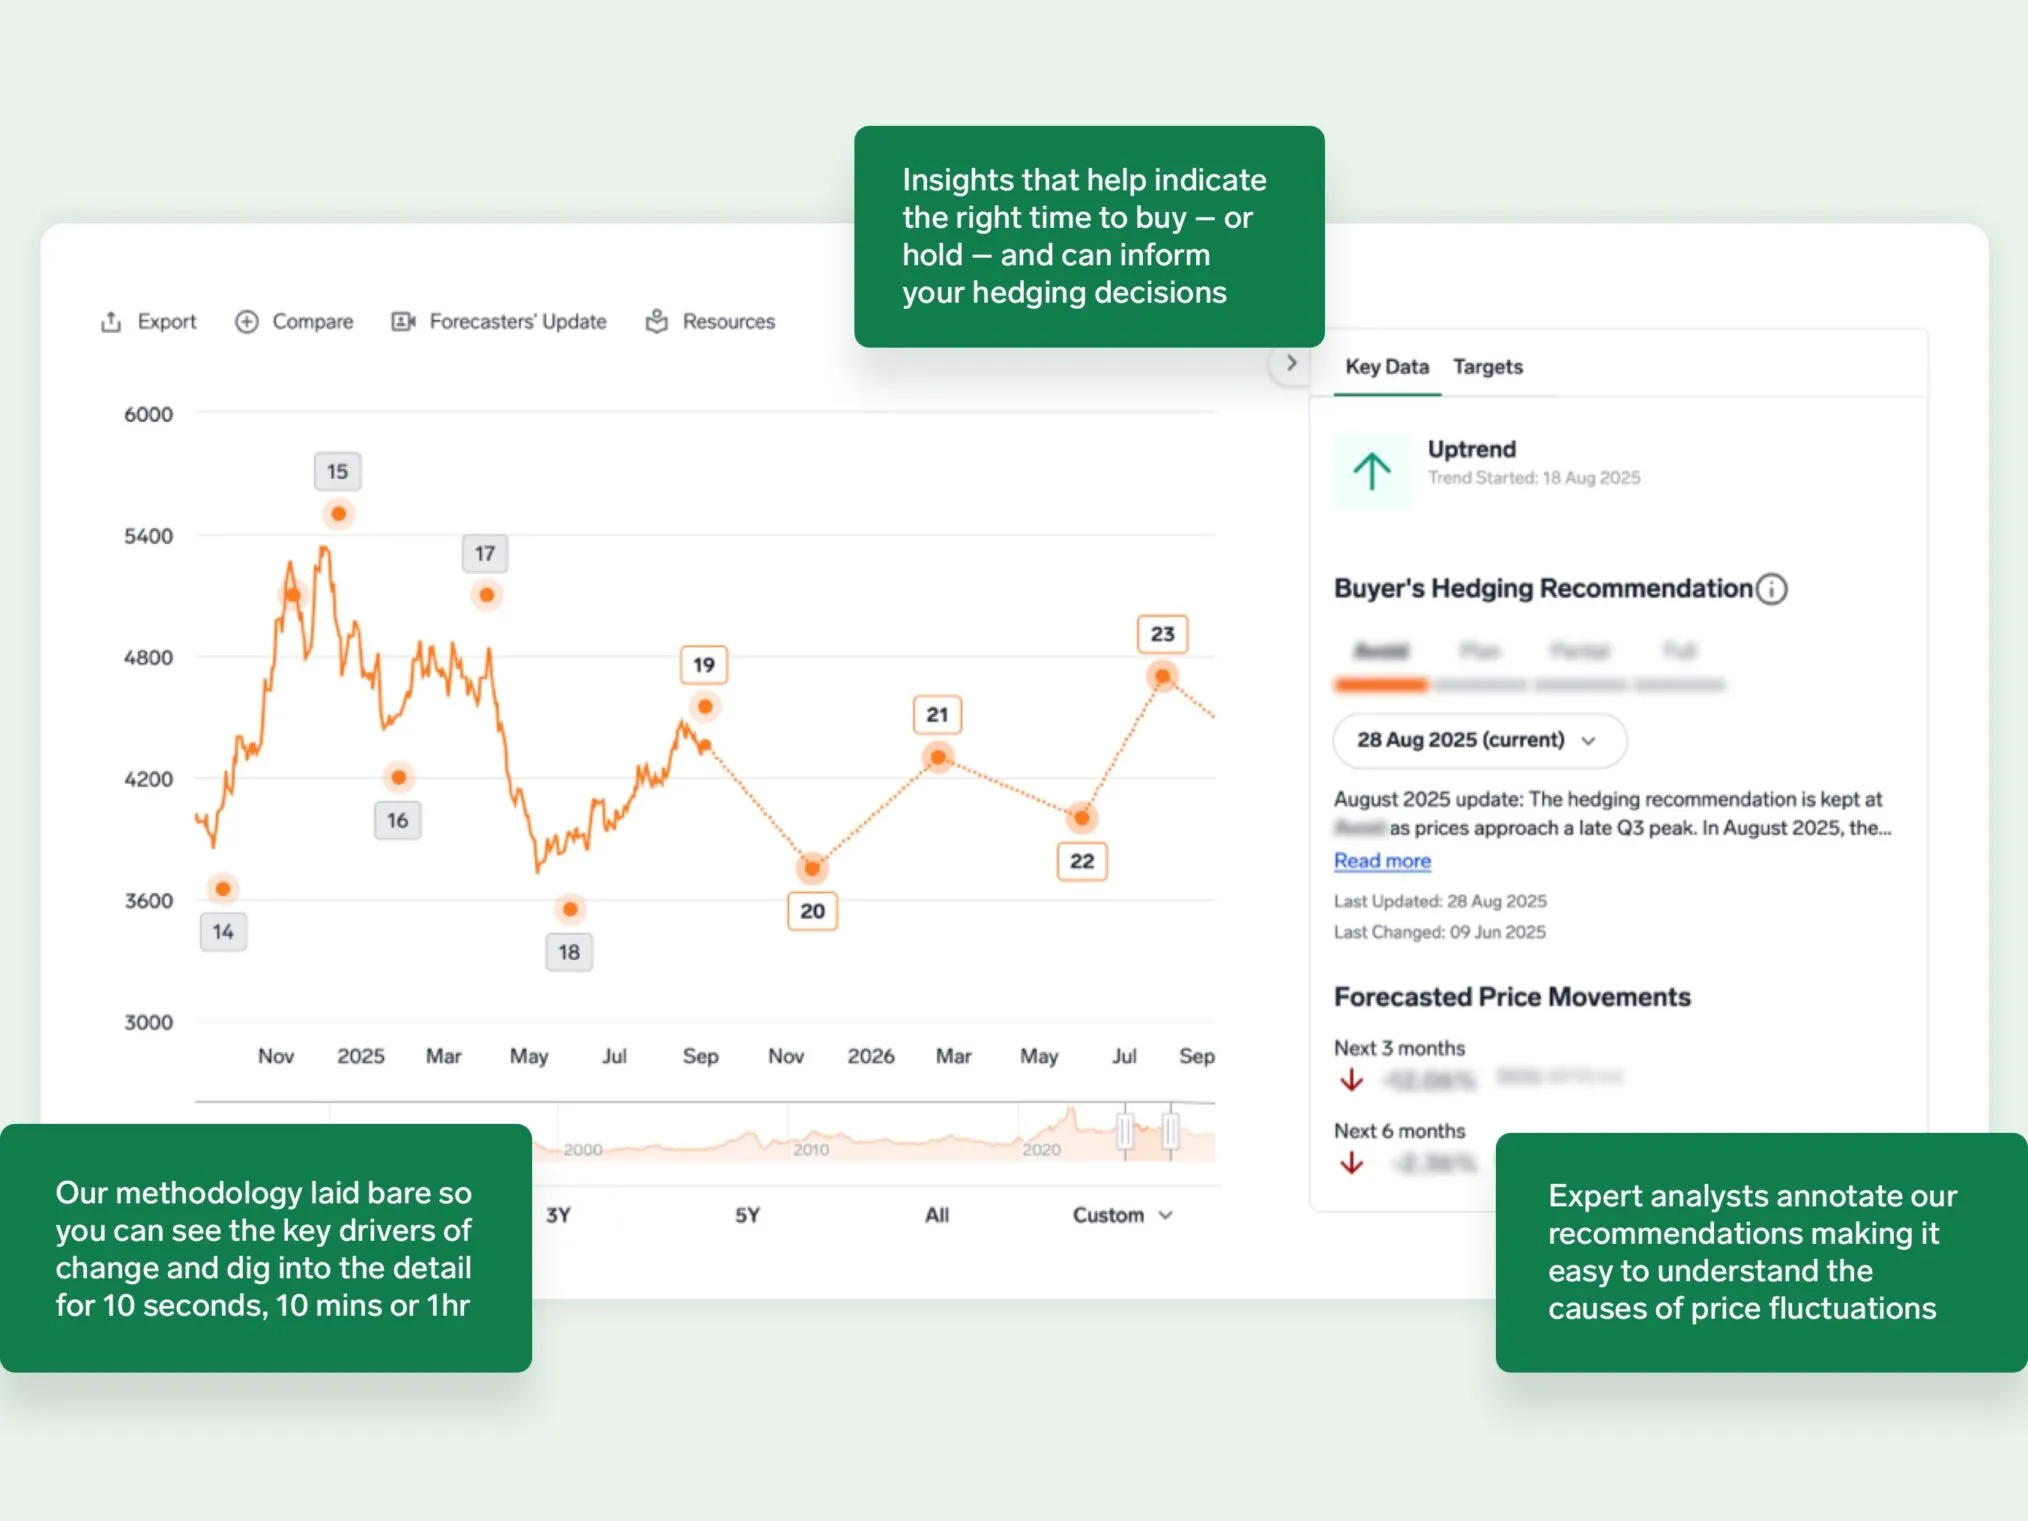Click the Export upload icon
Screen dimensions: 2028x1521
111,322
